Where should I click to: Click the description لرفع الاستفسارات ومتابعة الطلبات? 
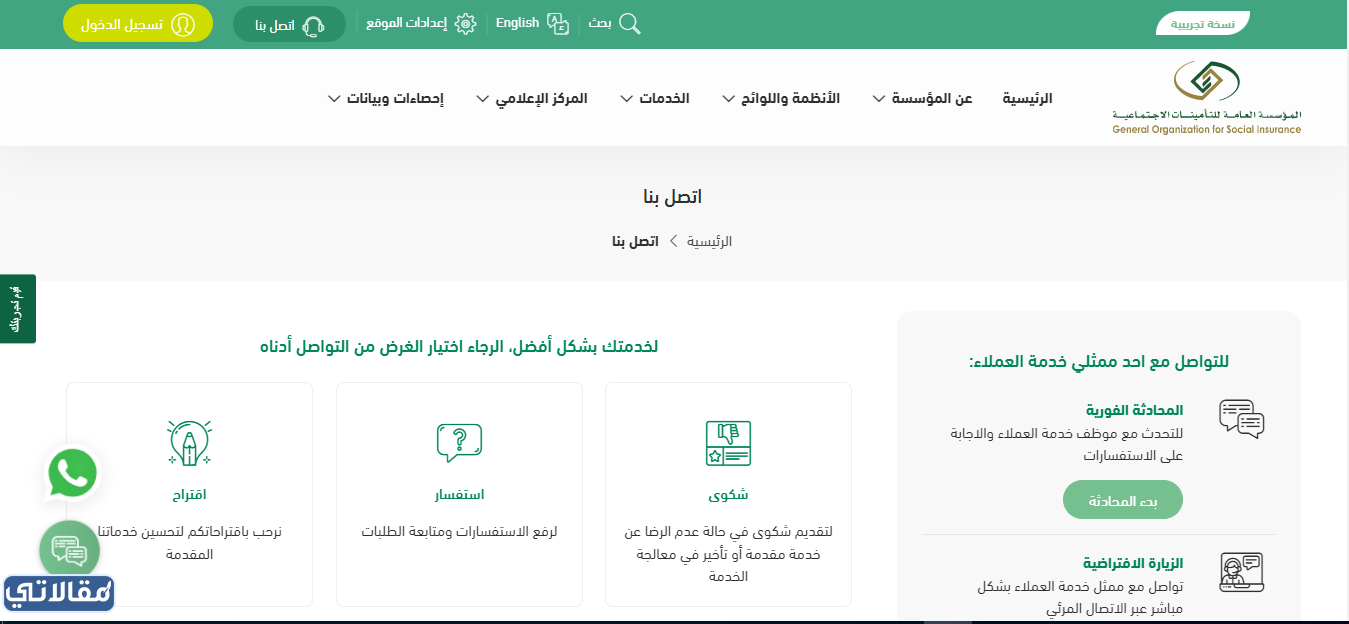coord(459,532)
